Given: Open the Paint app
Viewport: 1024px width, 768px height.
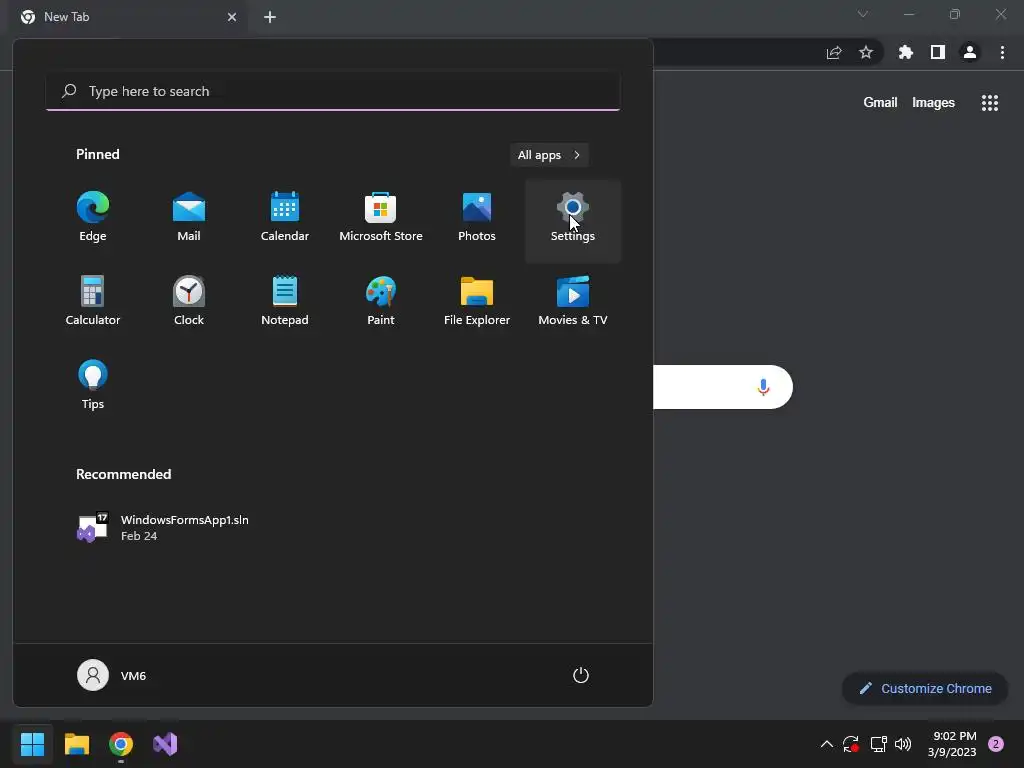Looking at the screenshot, I should 381,301.
